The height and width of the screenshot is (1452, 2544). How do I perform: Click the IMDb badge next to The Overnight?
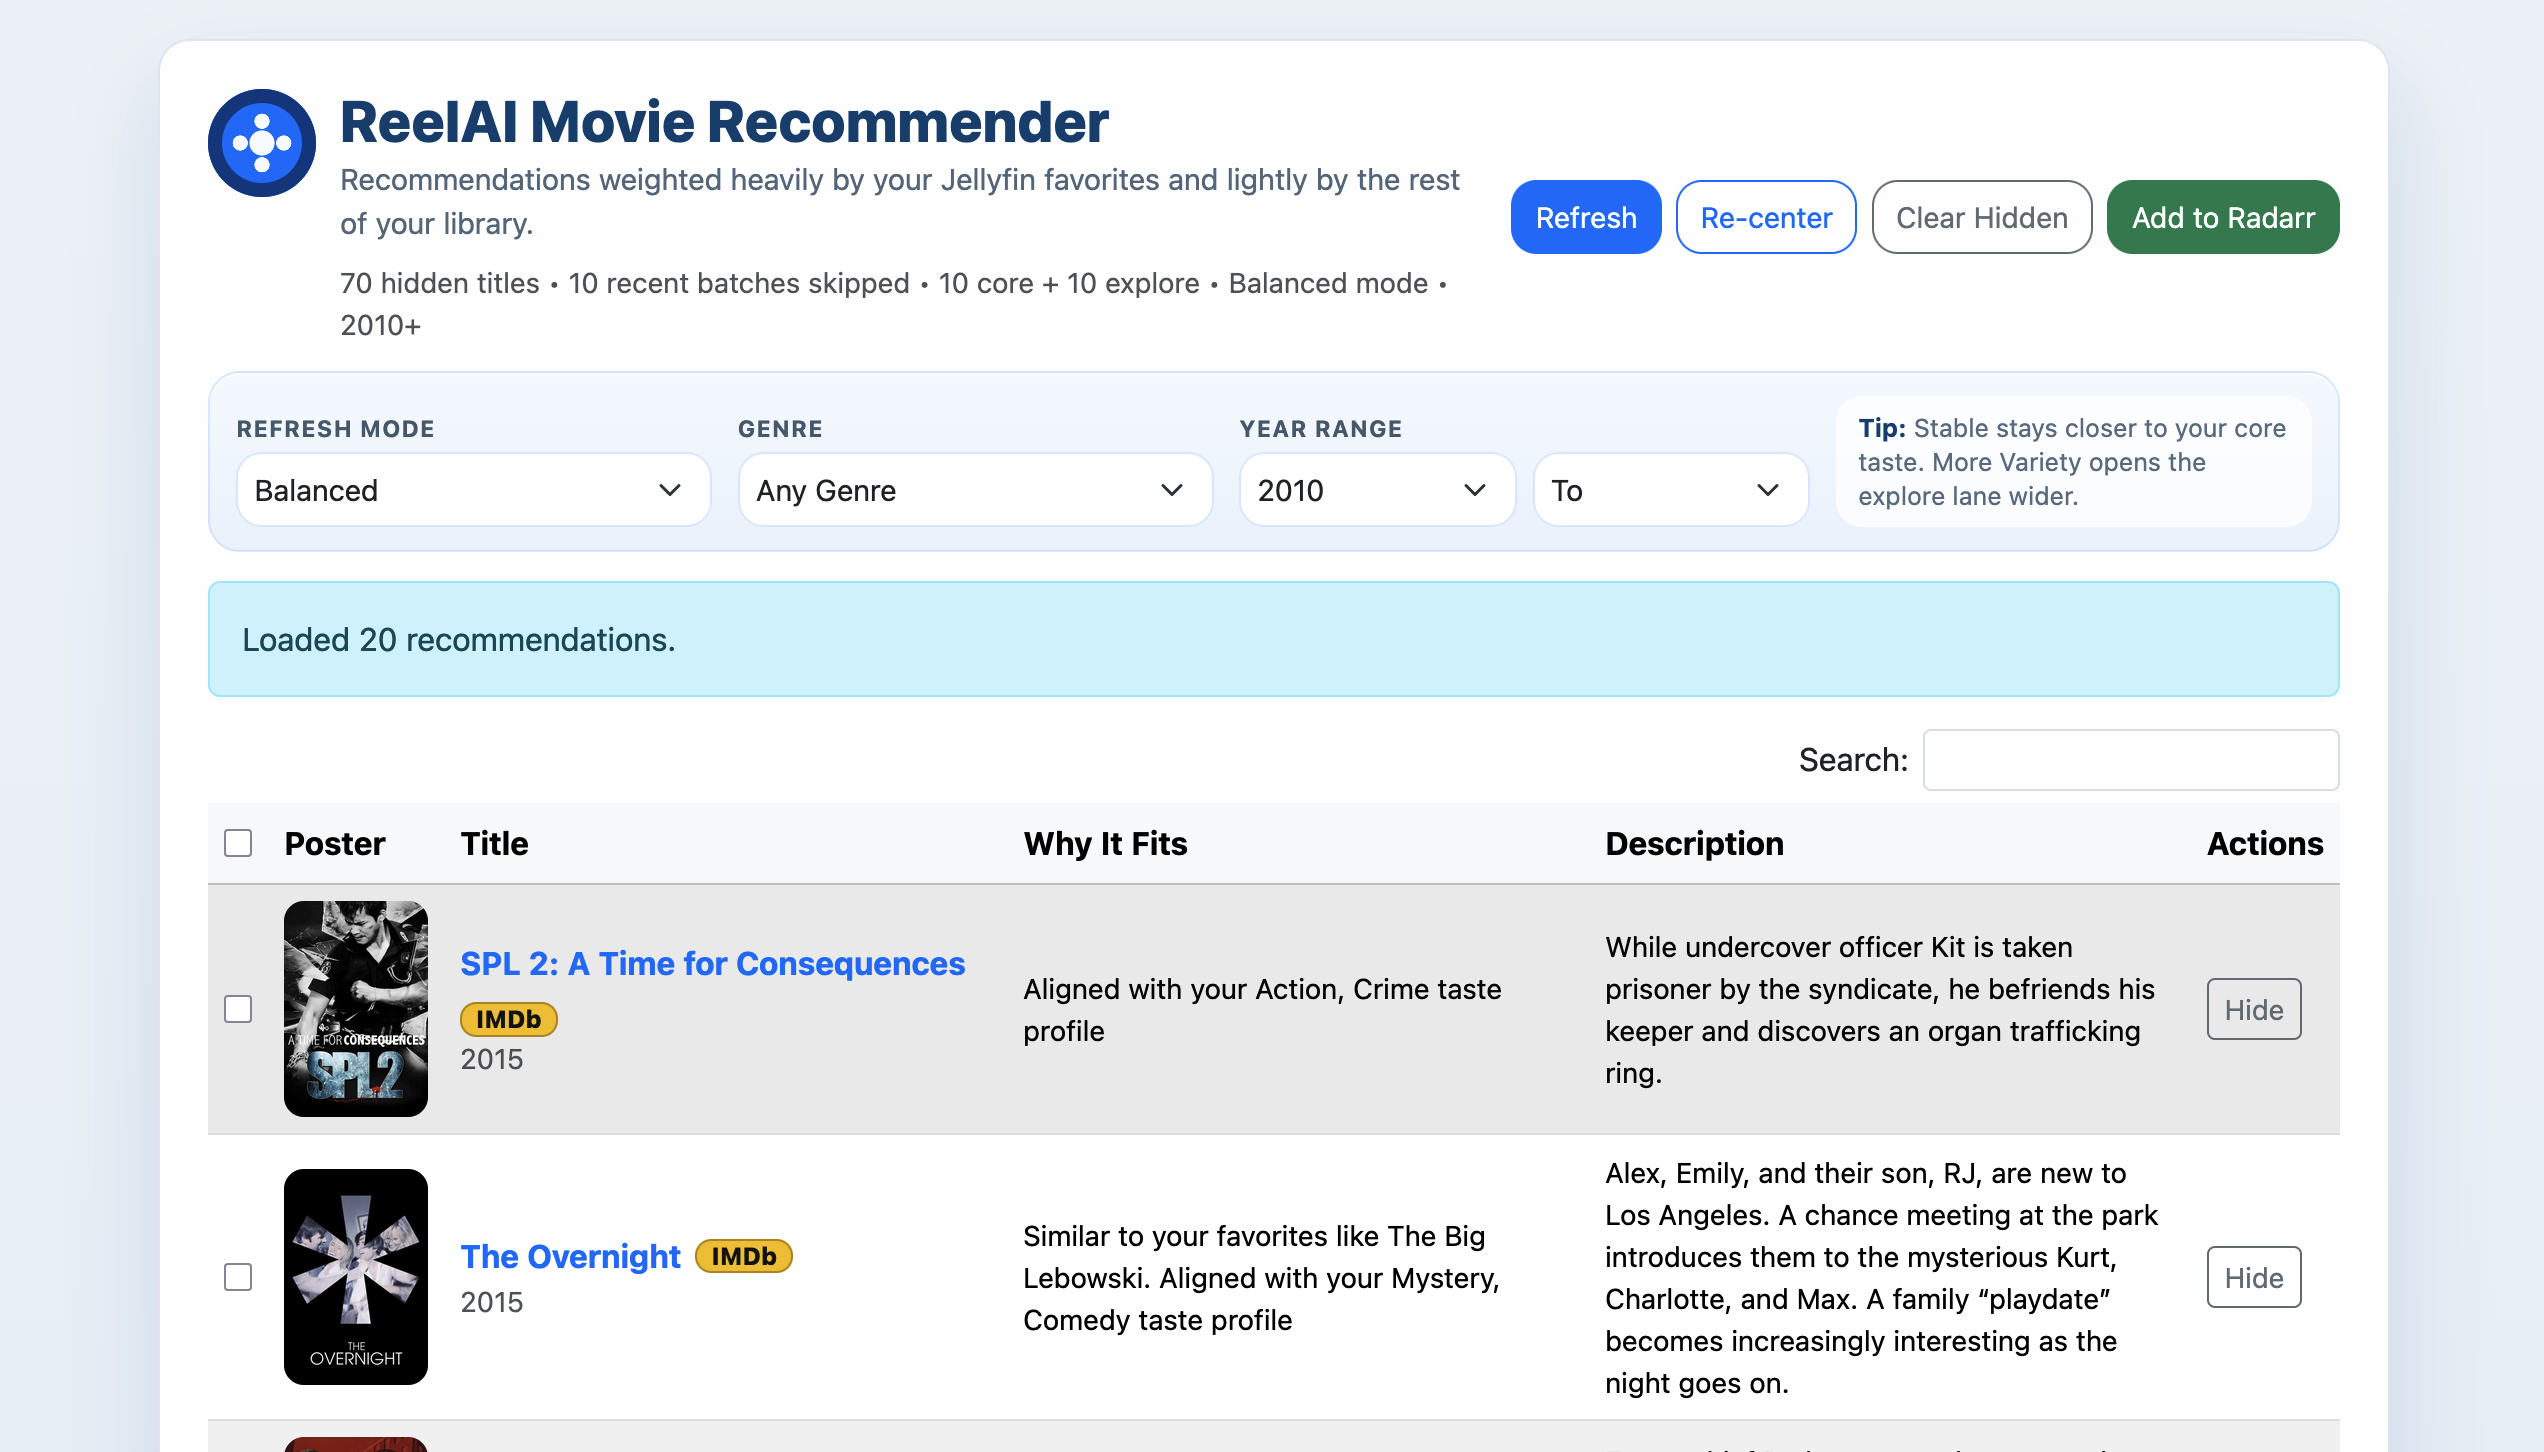tap(743, 1256)
